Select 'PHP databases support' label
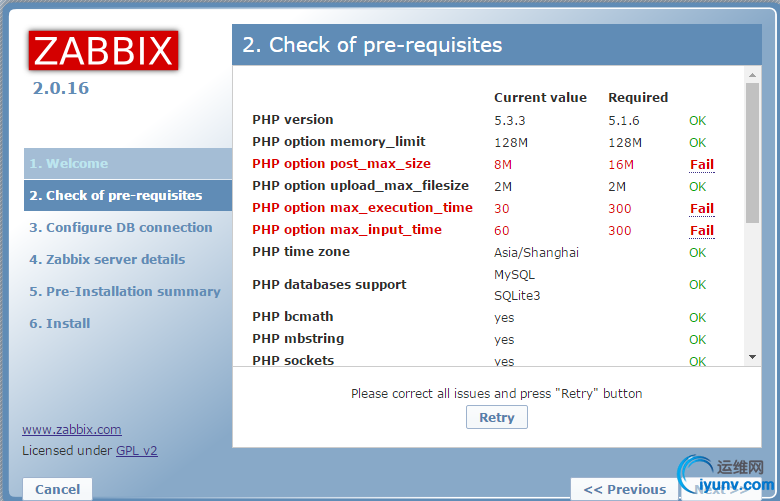780x501 pixels. (x=329, y=285)
